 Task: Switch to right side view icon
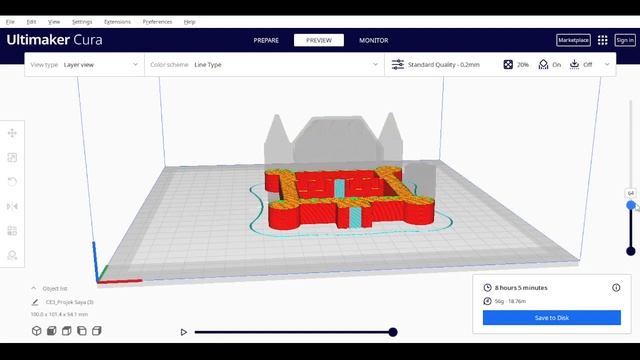coord(97,331)
